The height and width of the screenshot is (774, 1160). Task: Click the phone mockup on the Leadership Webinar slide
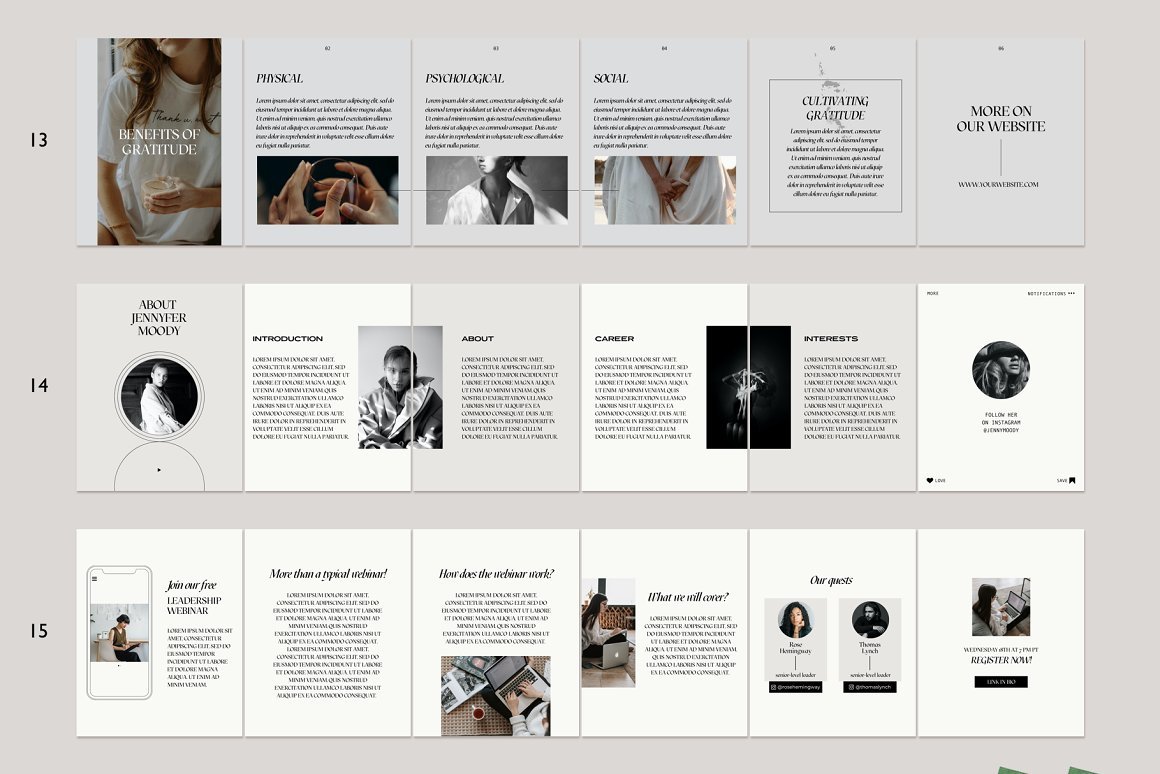118,632
